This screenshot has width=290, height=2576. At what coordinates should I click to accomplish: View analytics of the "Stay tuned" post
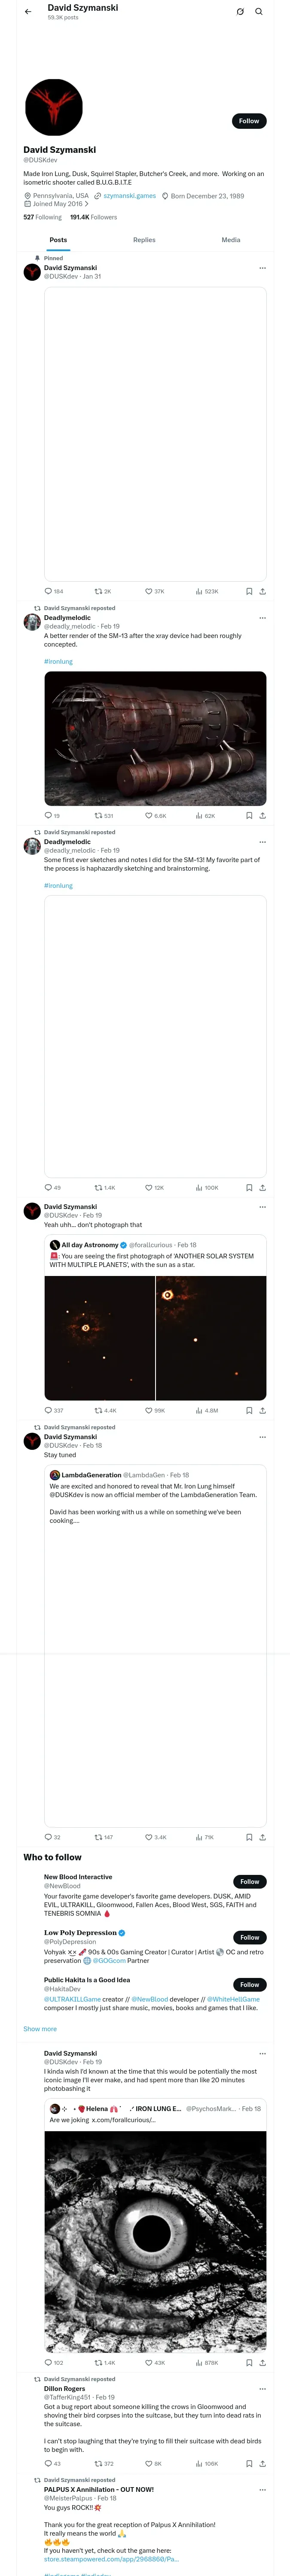click(x=200, y=1837)
